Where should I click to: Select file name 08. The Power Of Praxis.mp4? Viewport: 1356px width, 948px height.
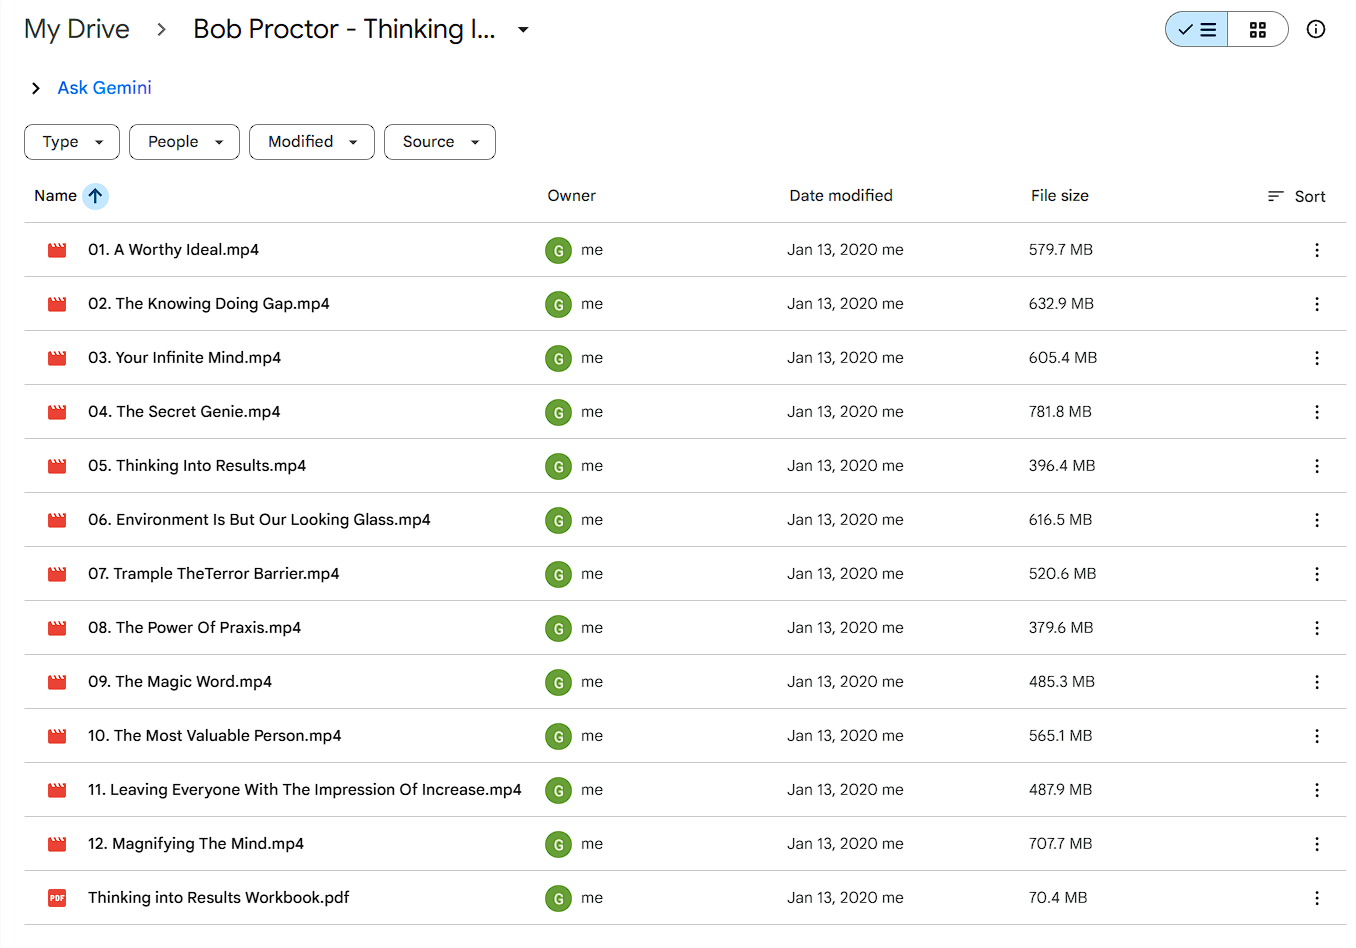(x=194, y=628)
